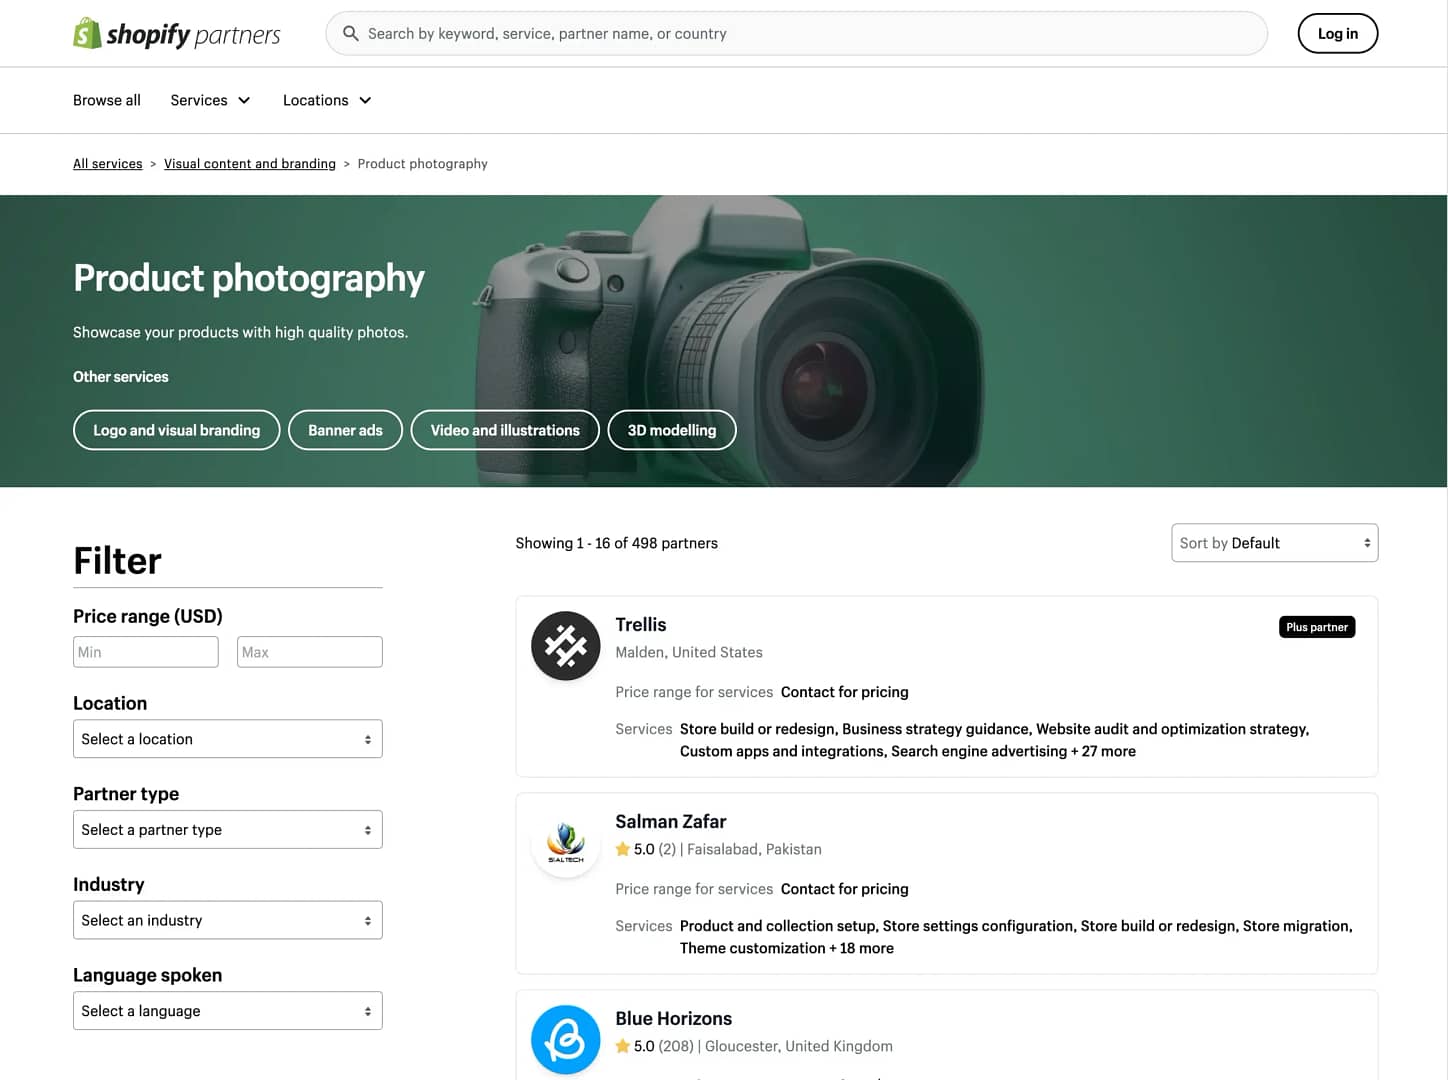Open Trellis partner logo
Screen dimensions: 1448x1080
(x=566, y=646)
